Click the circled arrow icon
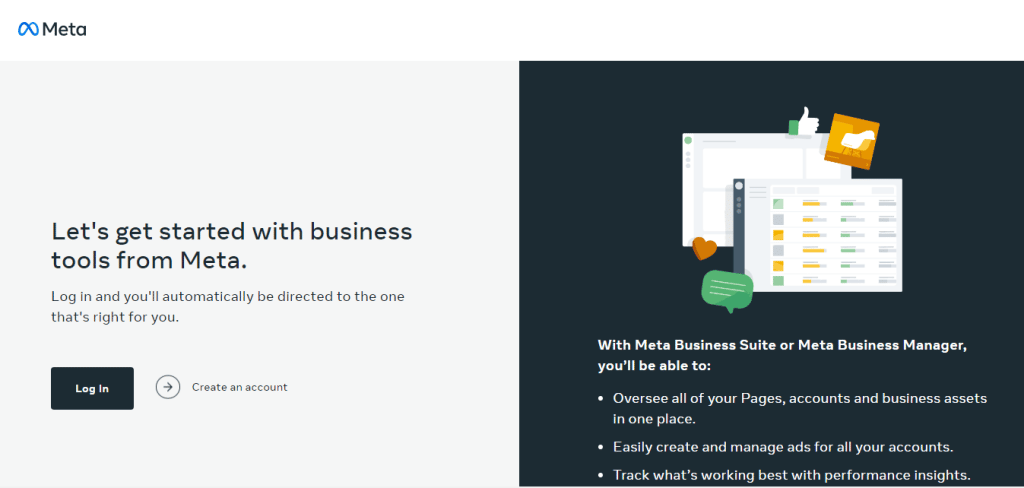The image size is (1024, 488). 168,387
